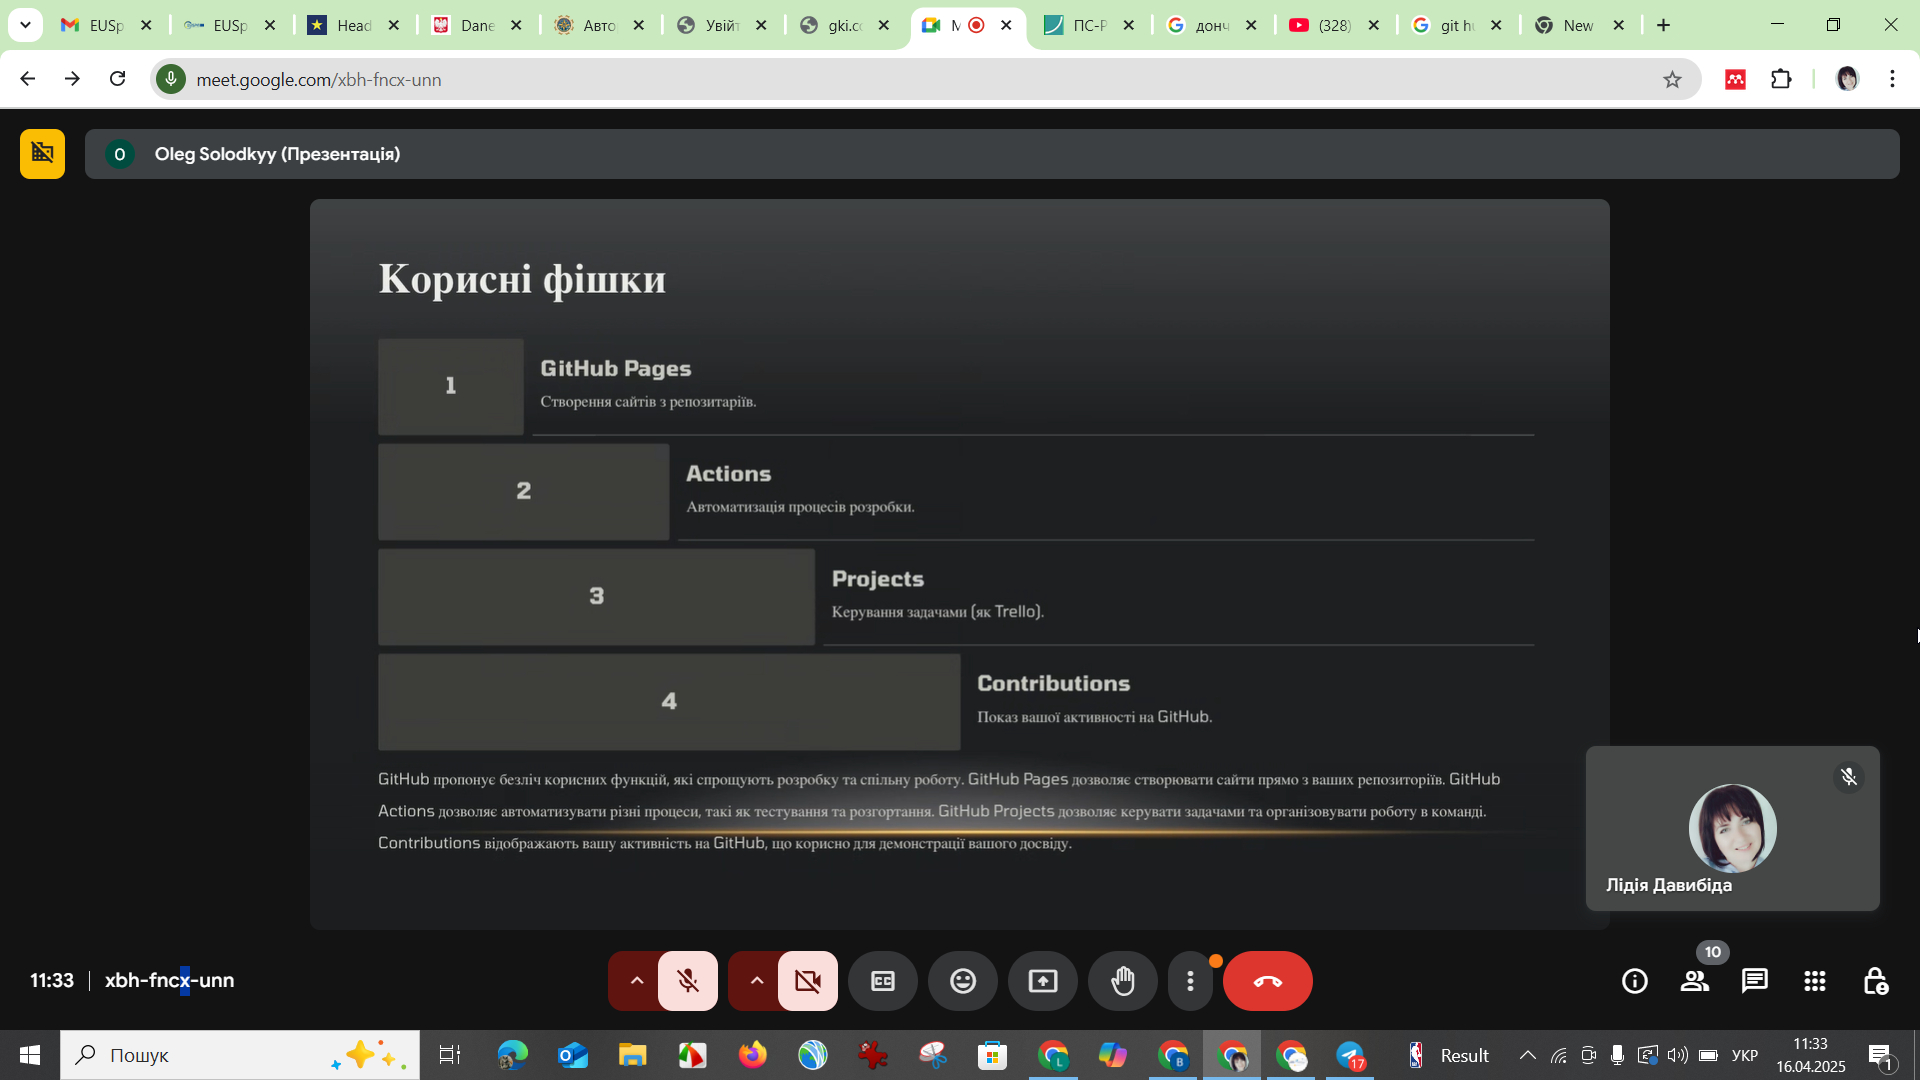Screen dimensions: 1920x1080
Task: Open a new browser tab
Action: click(1664, 25)
